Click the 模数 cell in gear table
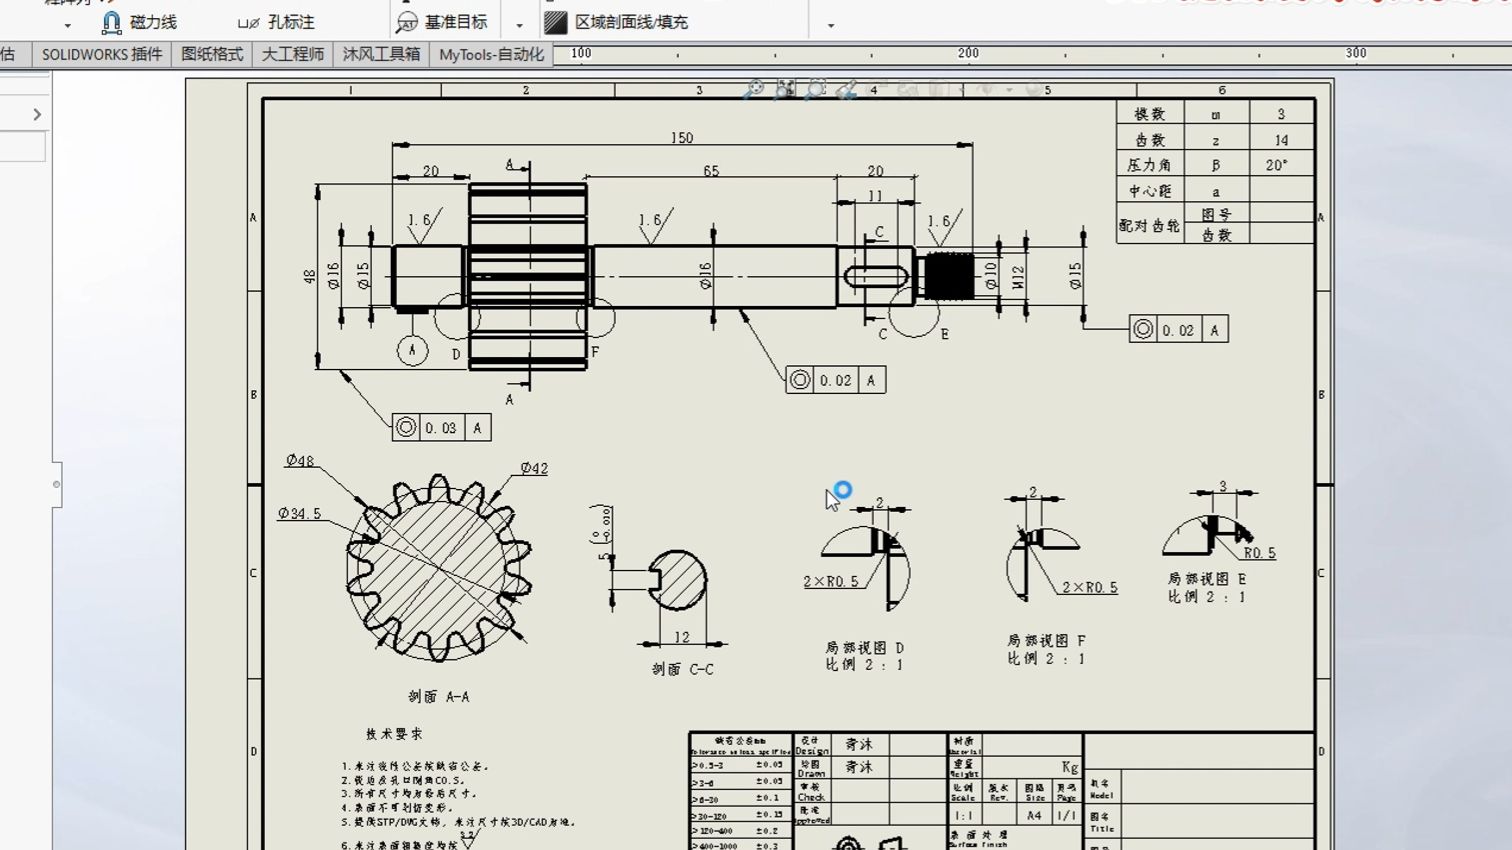The width and height of the screenshot is (1512, 850). click(1150, 114)
